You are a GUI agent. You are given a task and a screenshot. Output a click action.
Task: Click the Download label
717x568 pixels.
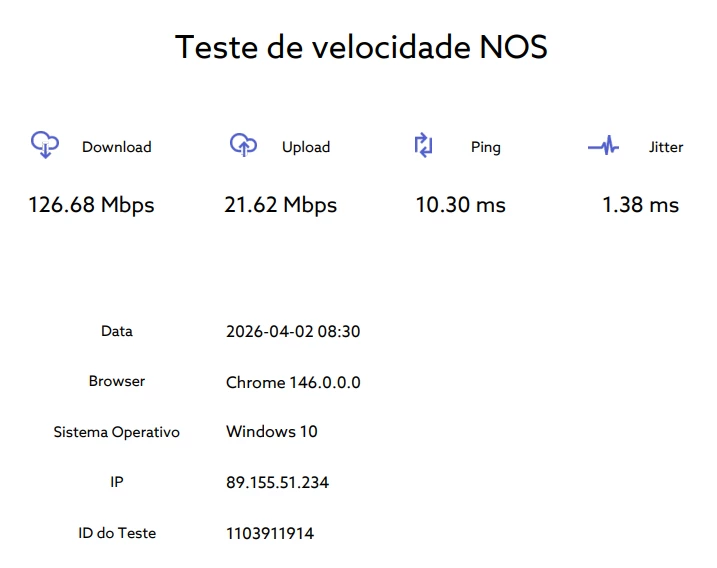[x=116, y=147]
